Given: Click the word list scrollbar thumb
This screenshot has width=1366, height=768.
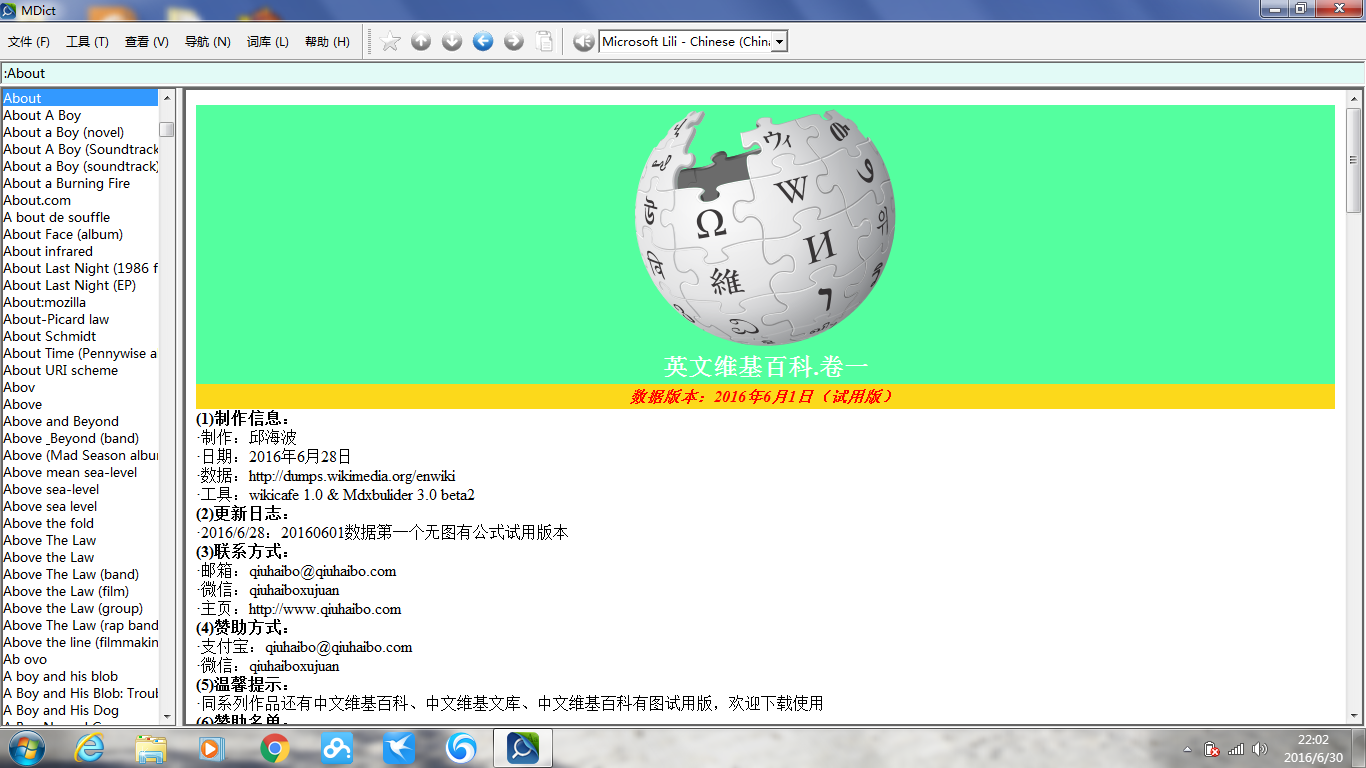Looking at the screenshot, I should [x=167, y=129].
